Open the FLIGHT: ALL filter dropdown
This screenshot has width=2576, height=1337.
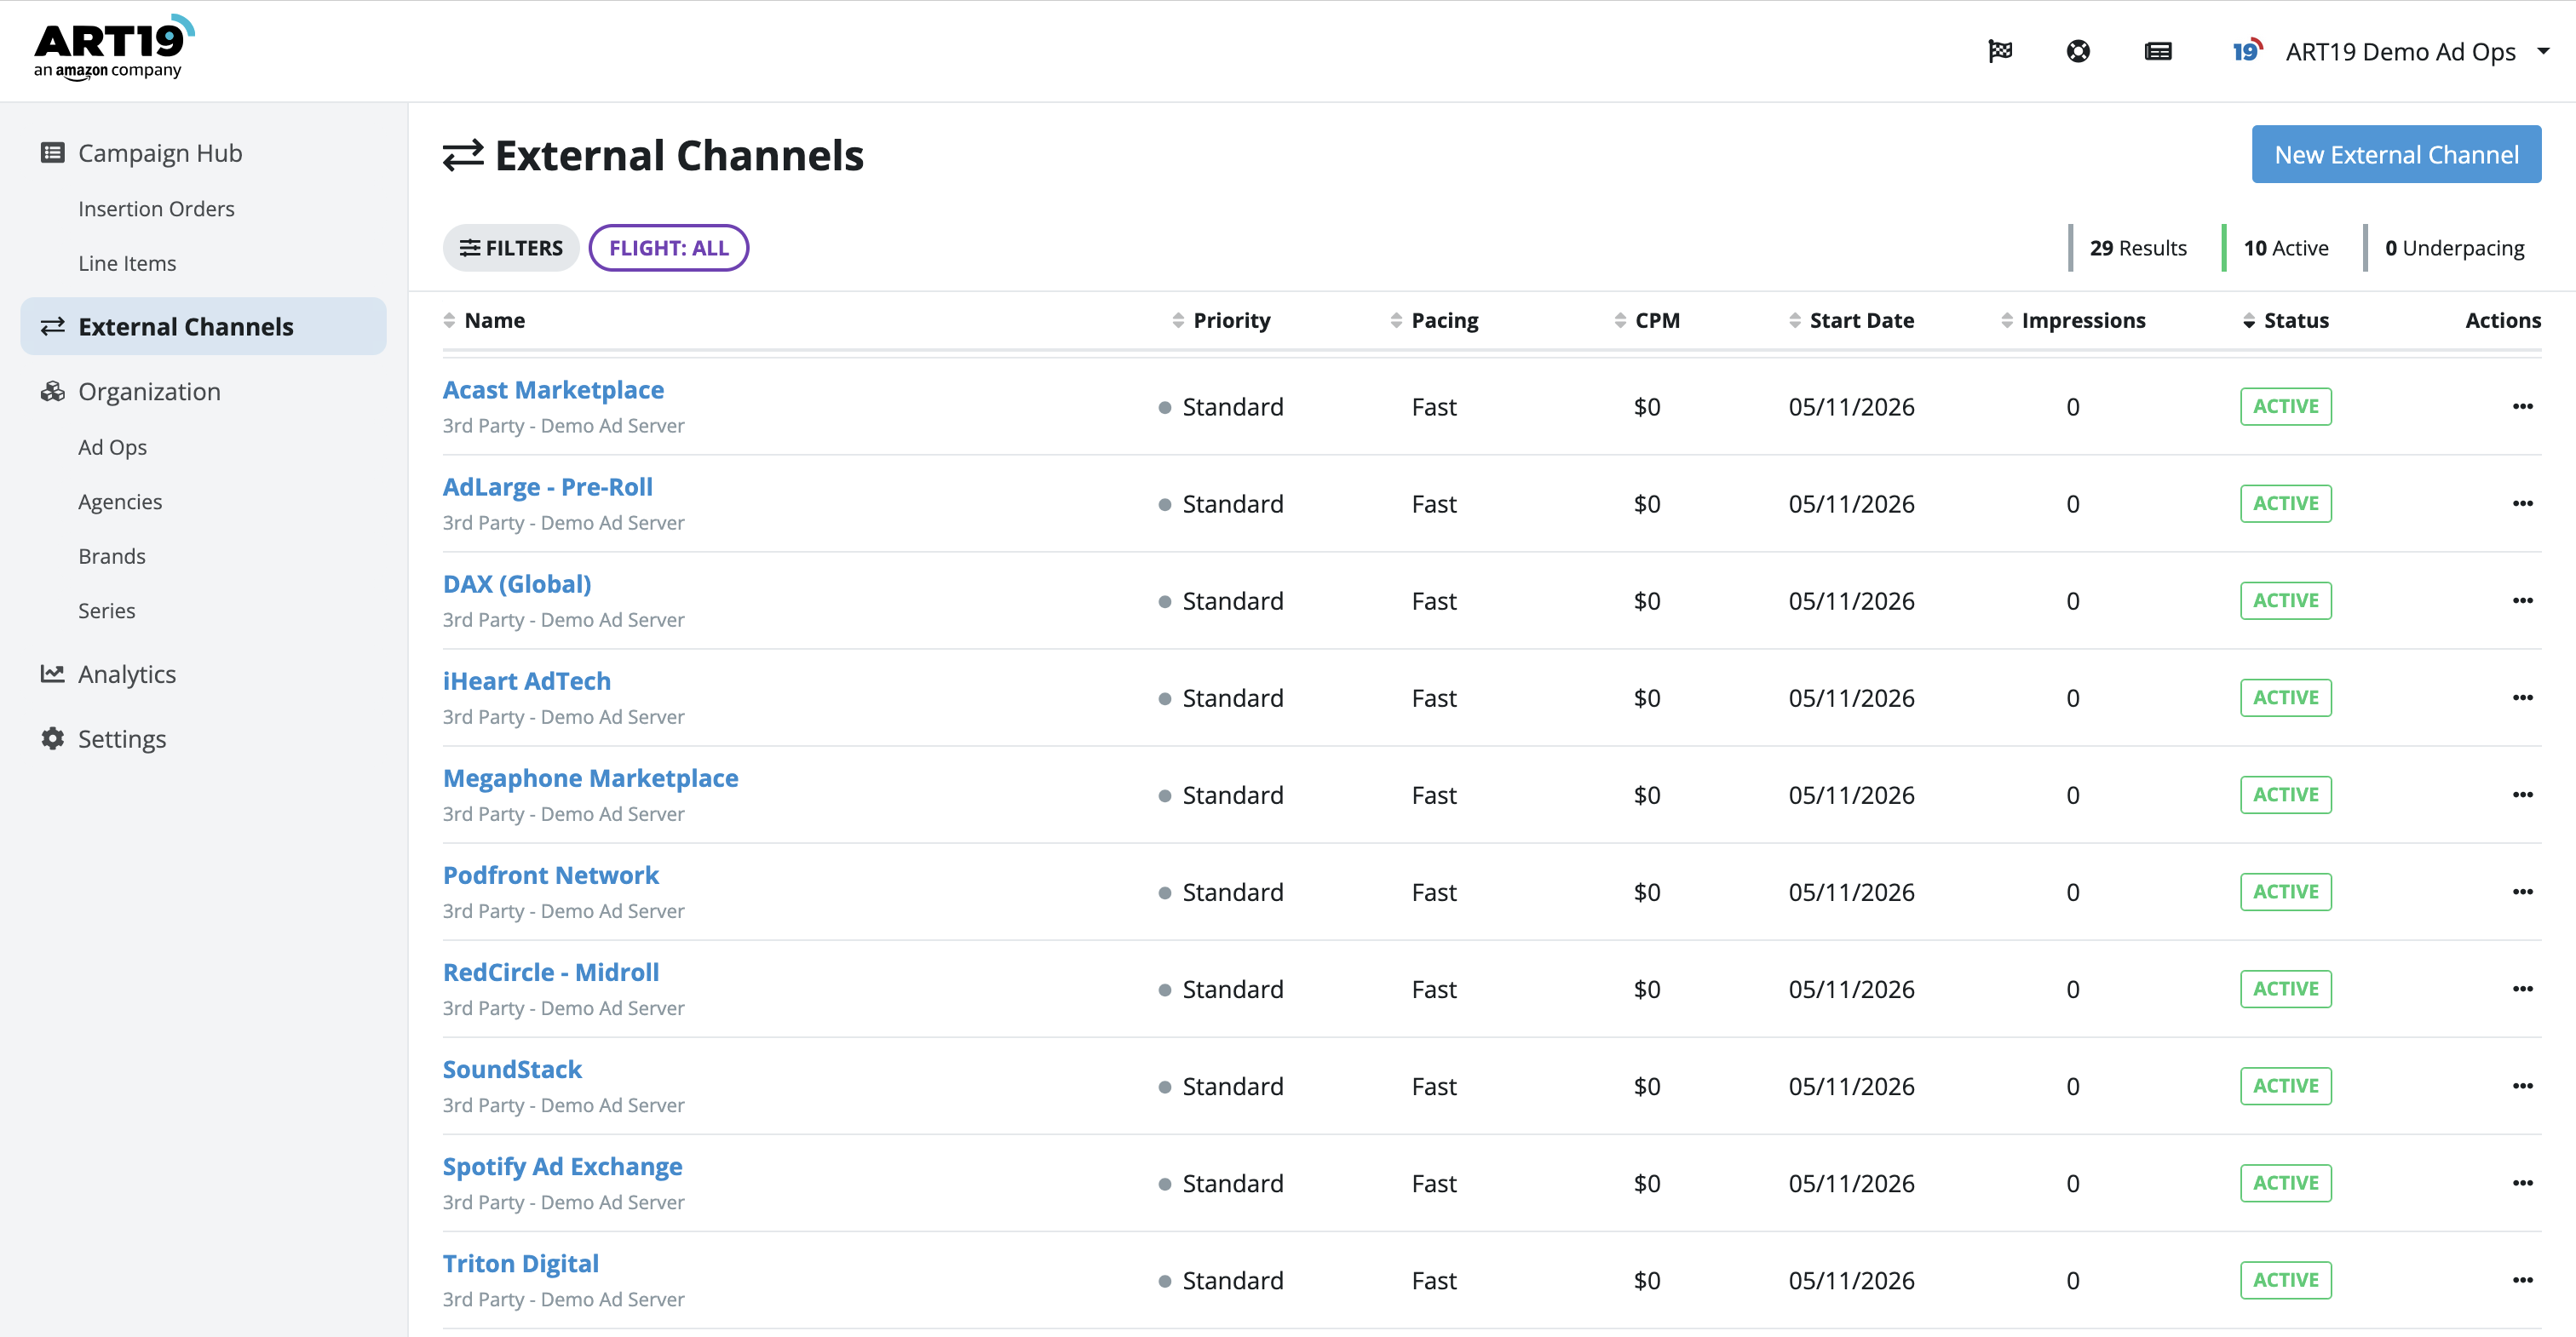click(669, 248)
